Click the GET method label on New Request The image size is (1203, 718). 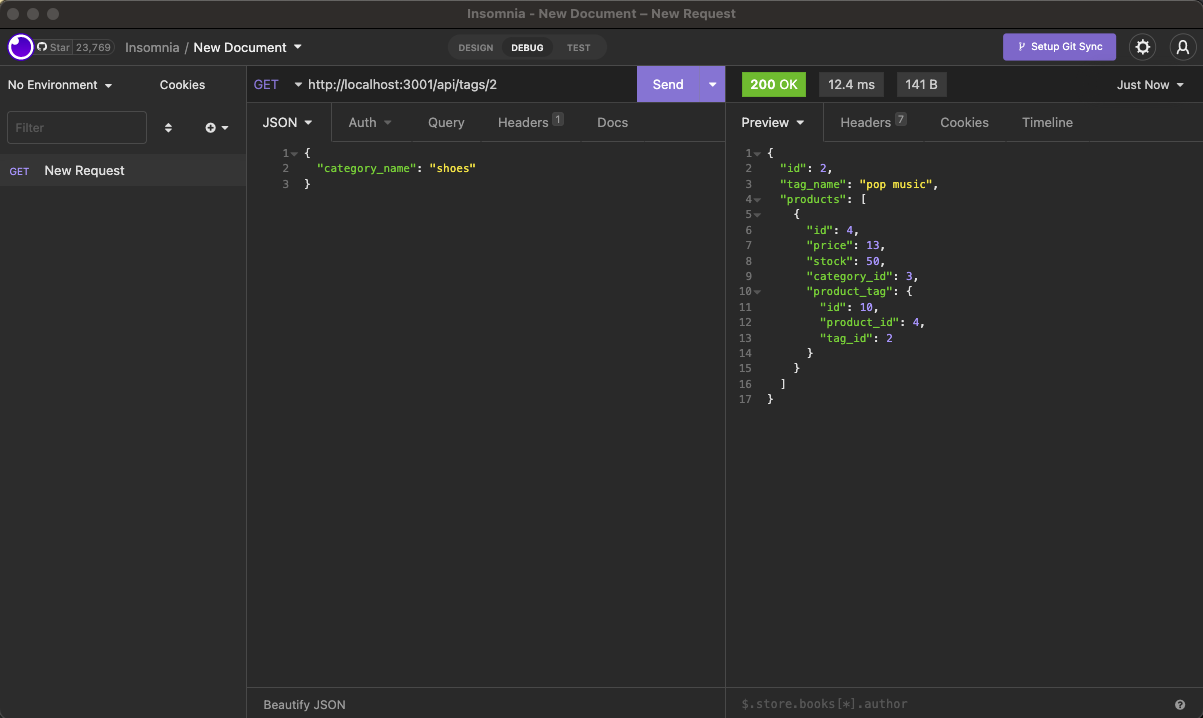coord(19,170)
